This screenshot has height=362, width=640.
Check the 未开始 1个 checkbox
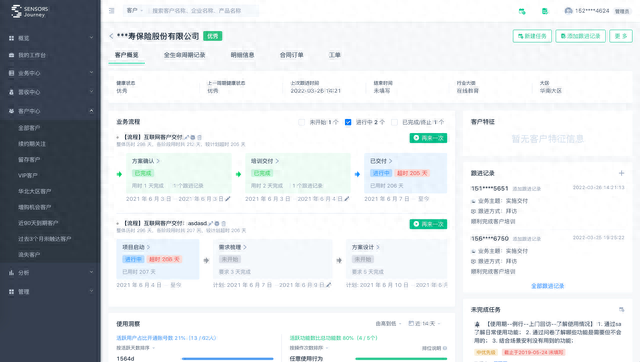pos(301,122)
